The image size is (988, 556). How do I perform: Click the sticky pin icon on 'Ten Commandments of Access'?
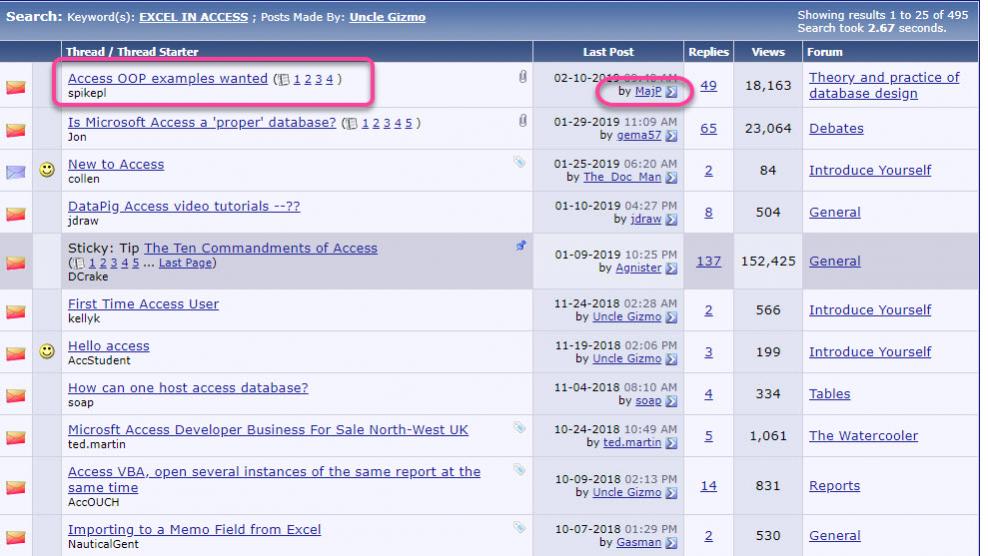coord(520,246)
